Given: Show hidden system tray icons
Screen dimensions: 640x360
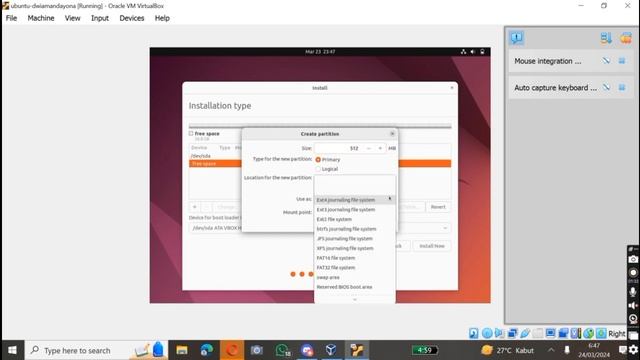Looking at the screenshot, I should (x=551, y=350).
